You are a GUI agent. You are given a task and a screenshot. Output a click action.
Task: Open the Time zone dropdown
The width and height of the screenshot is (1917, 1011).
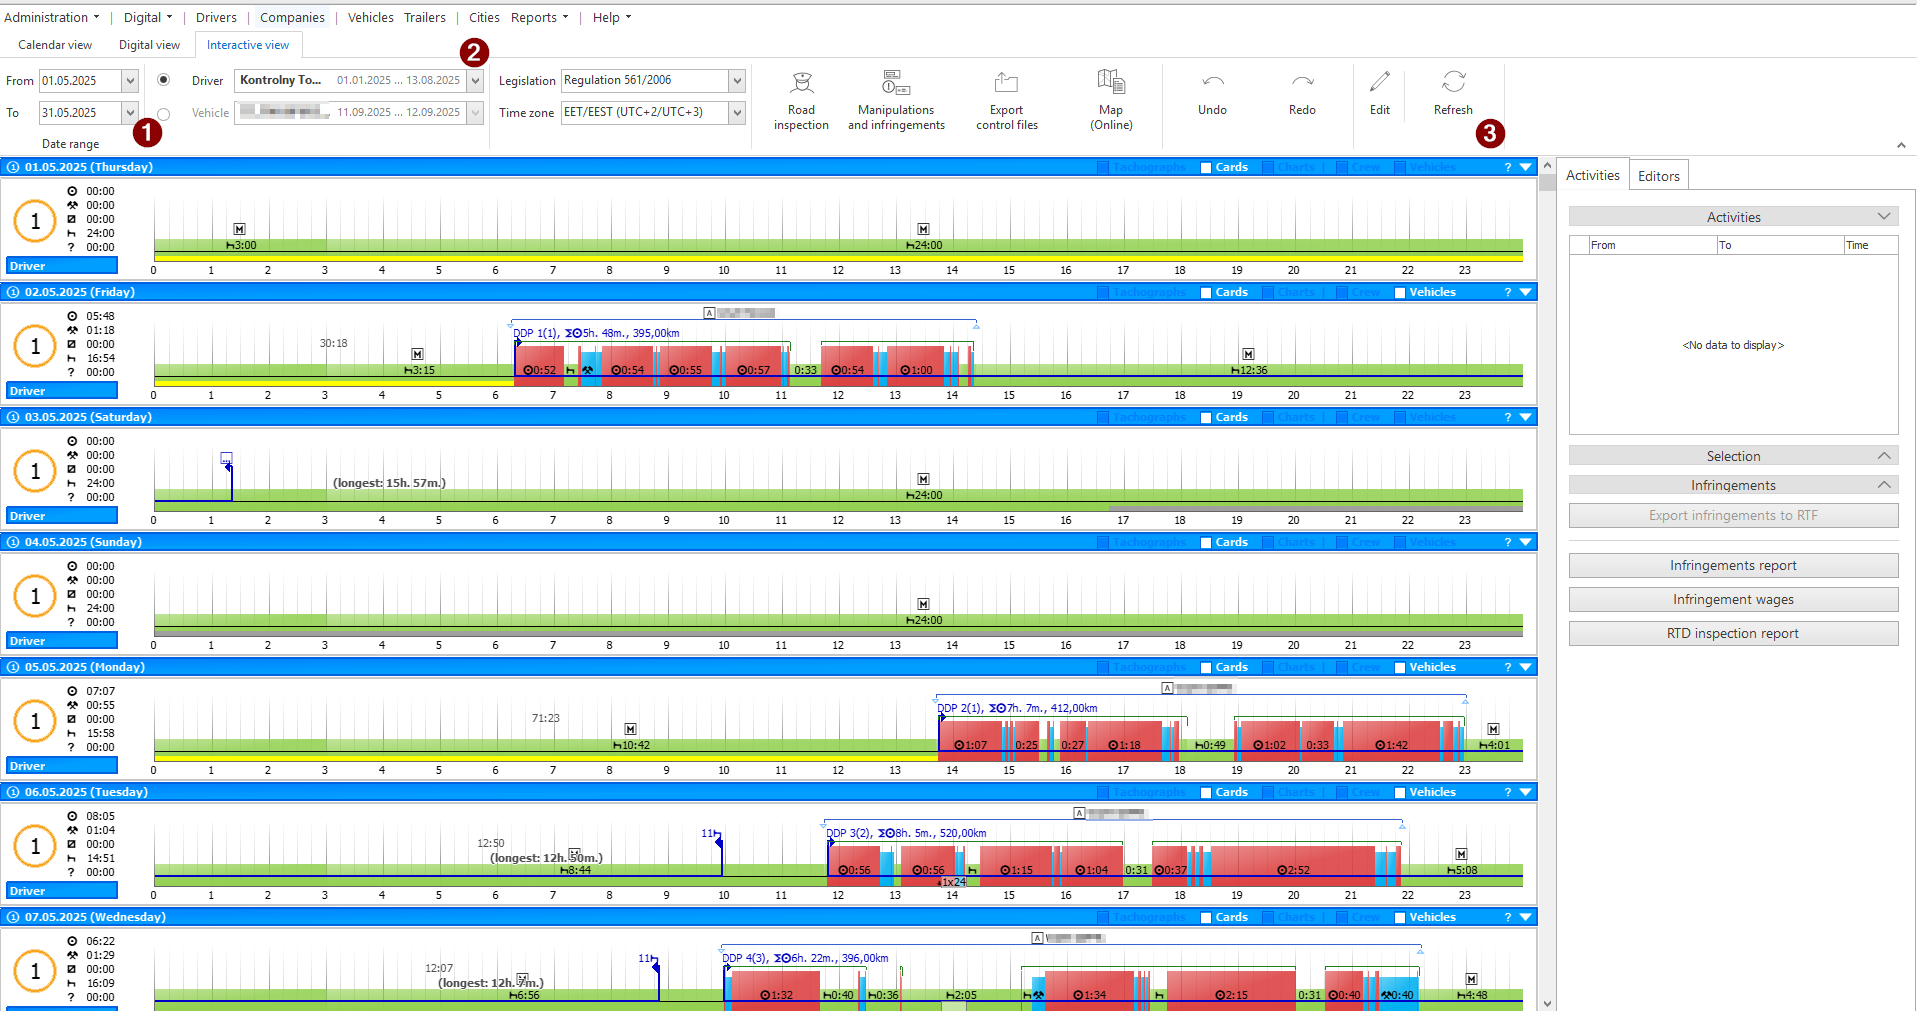[x=737, y=113]
